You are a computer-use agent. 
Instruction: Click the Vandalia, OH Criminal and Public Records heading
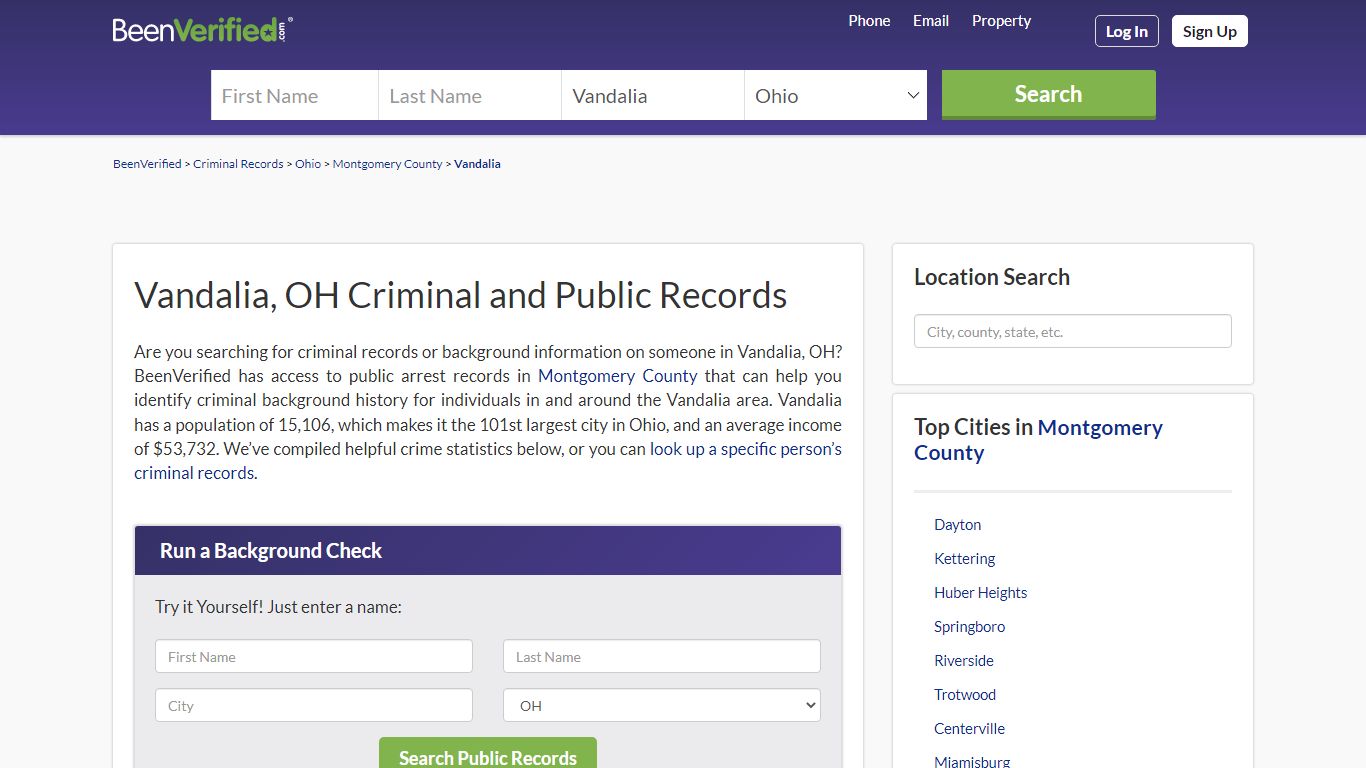tap(461, 296)
